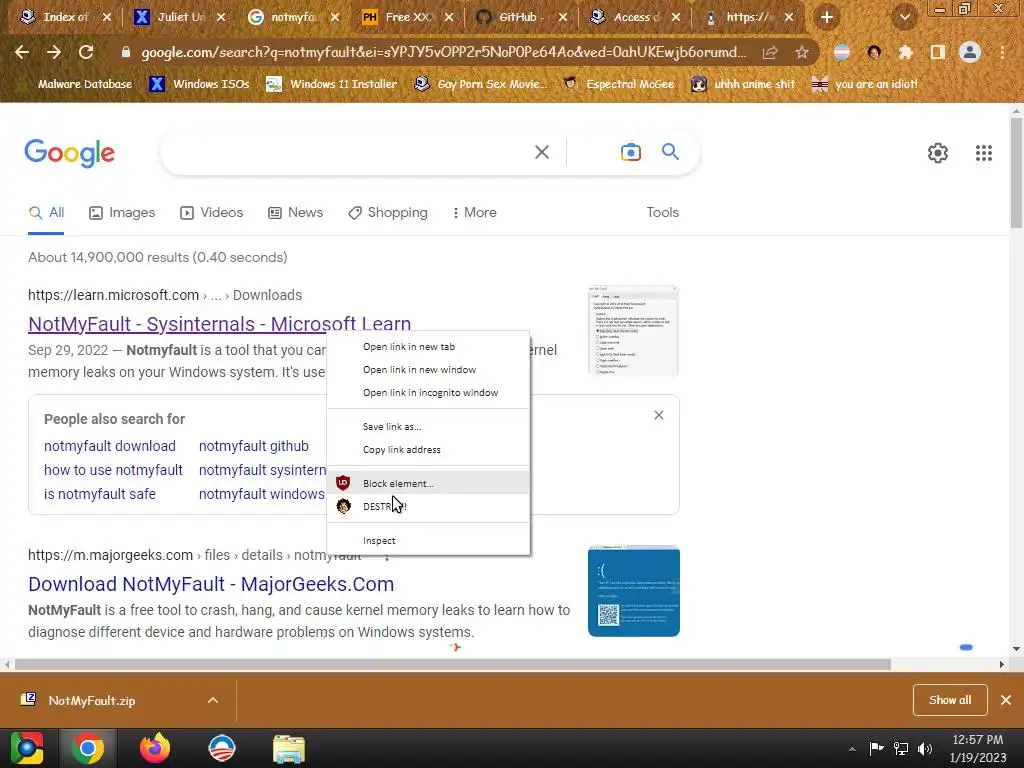Choose Copy link address
Image resolution: width=1024 pixels, height=768 pixels.
click(x=428, y=449)
